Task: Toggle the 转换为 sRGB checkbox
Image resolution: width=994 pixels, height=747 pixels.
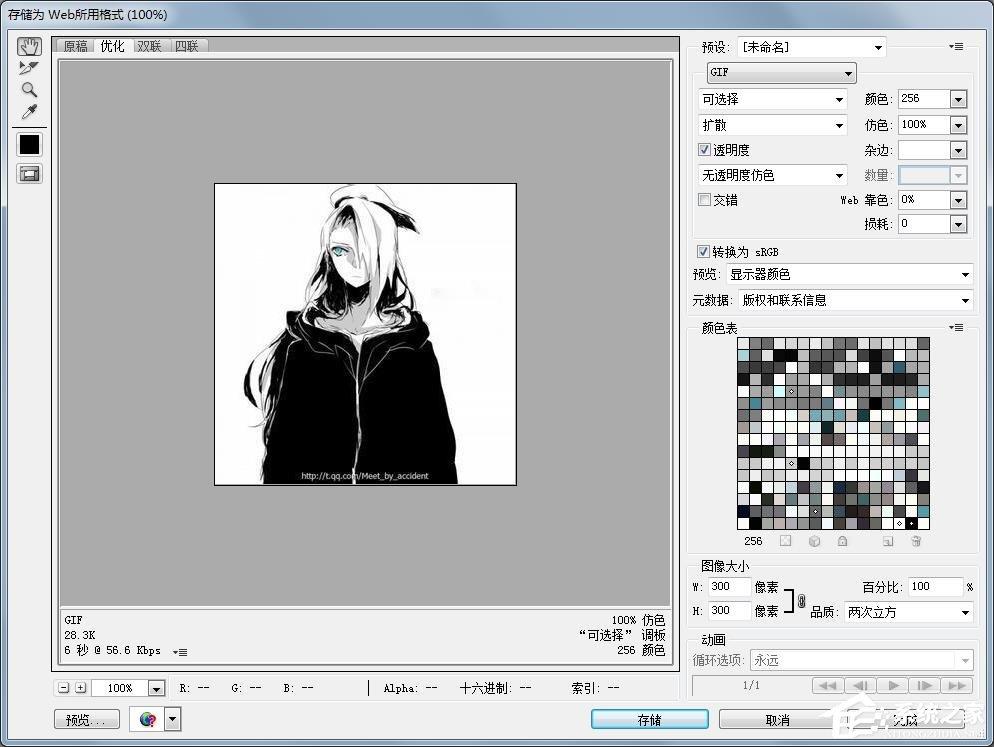Action: coord(704,251)
